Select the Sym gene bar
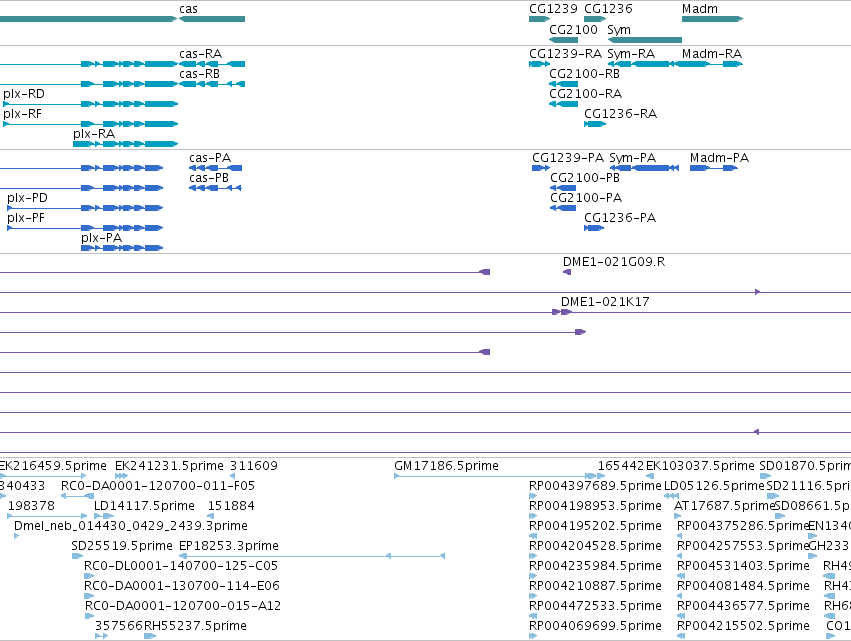Viewport: 851px width, 641px height. pyautogui.click(x=644, y=40)
